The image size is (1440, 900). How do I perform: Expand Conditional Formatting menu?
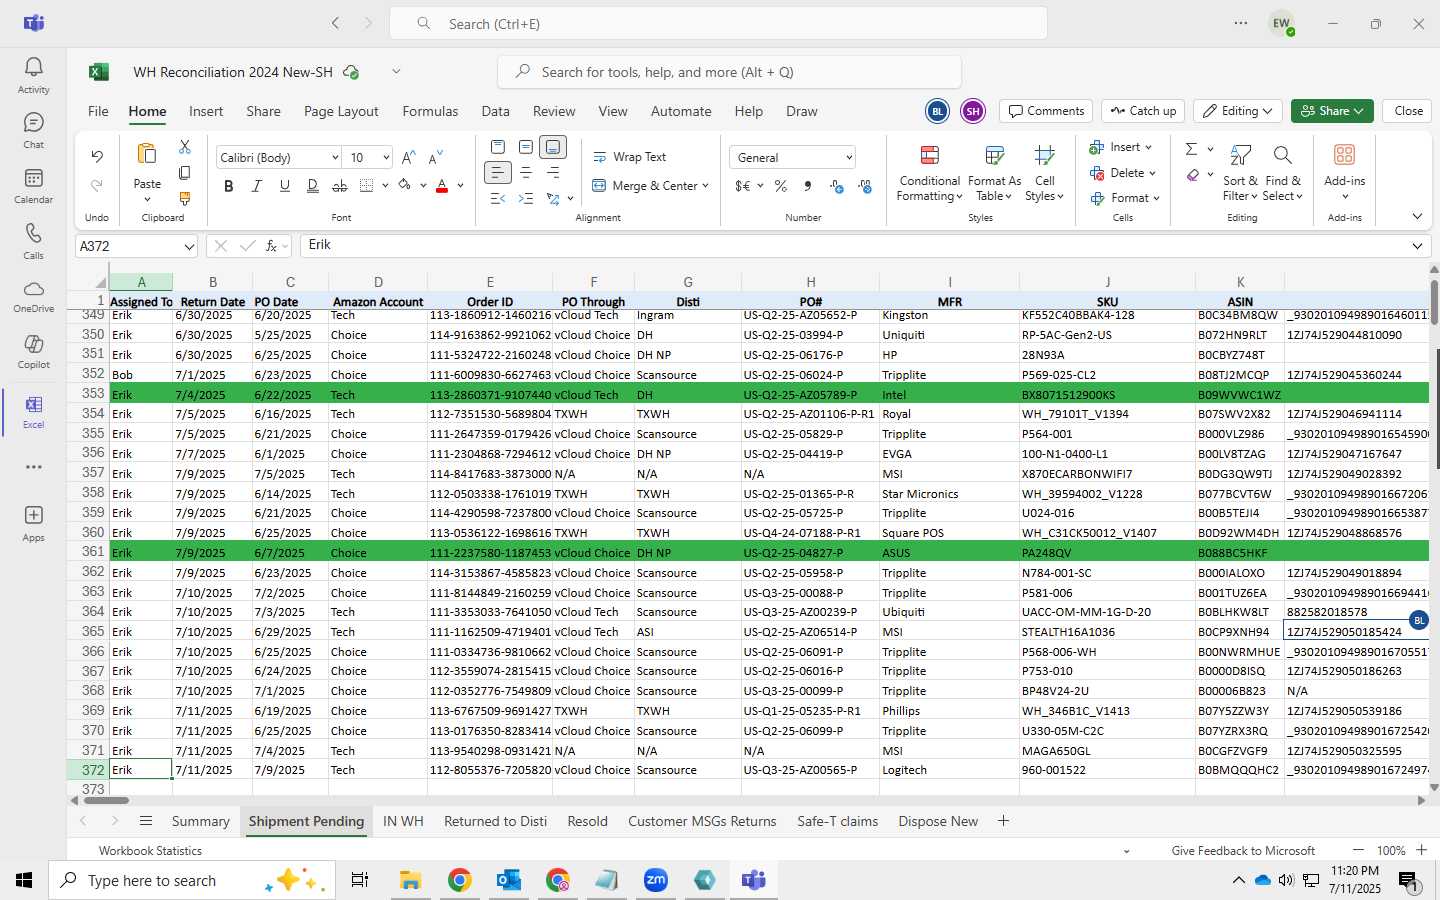click(929, 174)
